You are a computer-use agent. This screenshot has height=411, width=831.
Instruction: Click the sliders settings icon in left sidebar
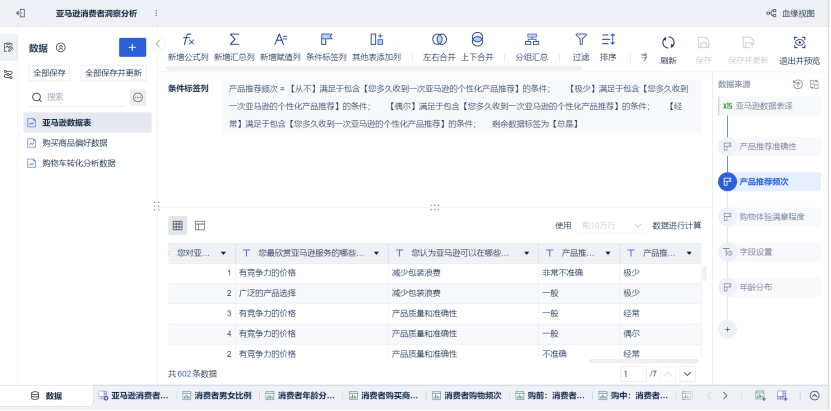(x=8, y=74)
